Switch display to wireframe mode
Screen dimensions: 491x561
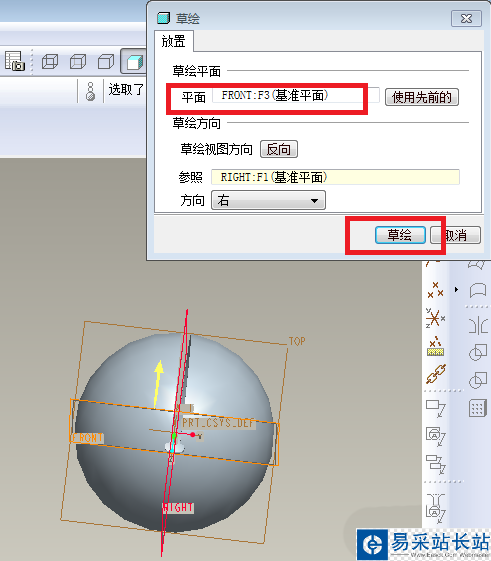click(x=50, y=62)
